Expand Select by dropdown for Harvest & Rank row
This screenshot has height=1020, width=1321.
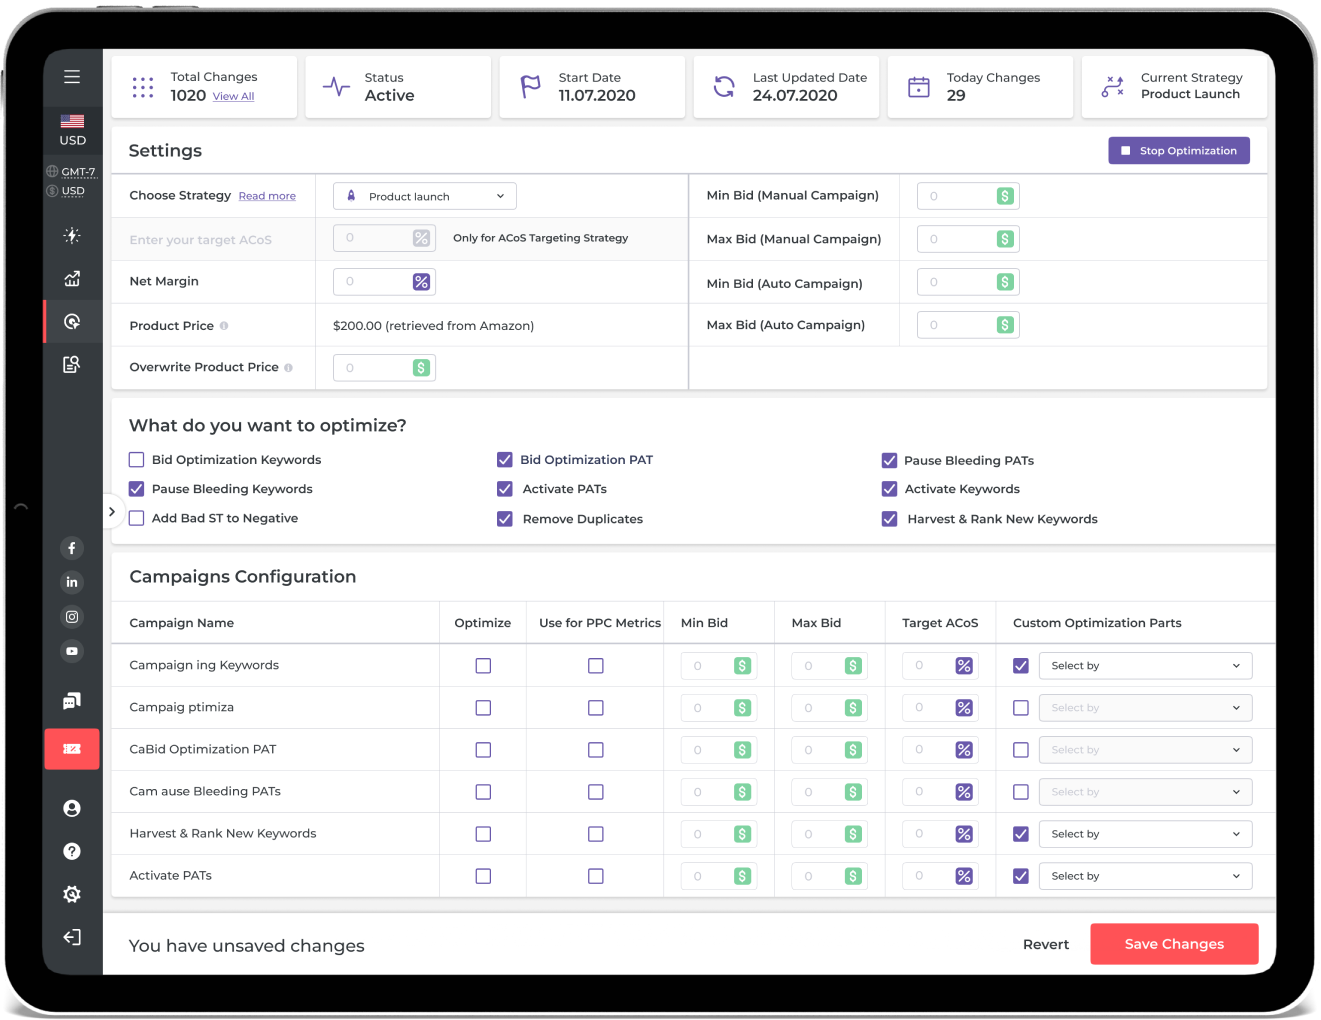pos(1145,834)
